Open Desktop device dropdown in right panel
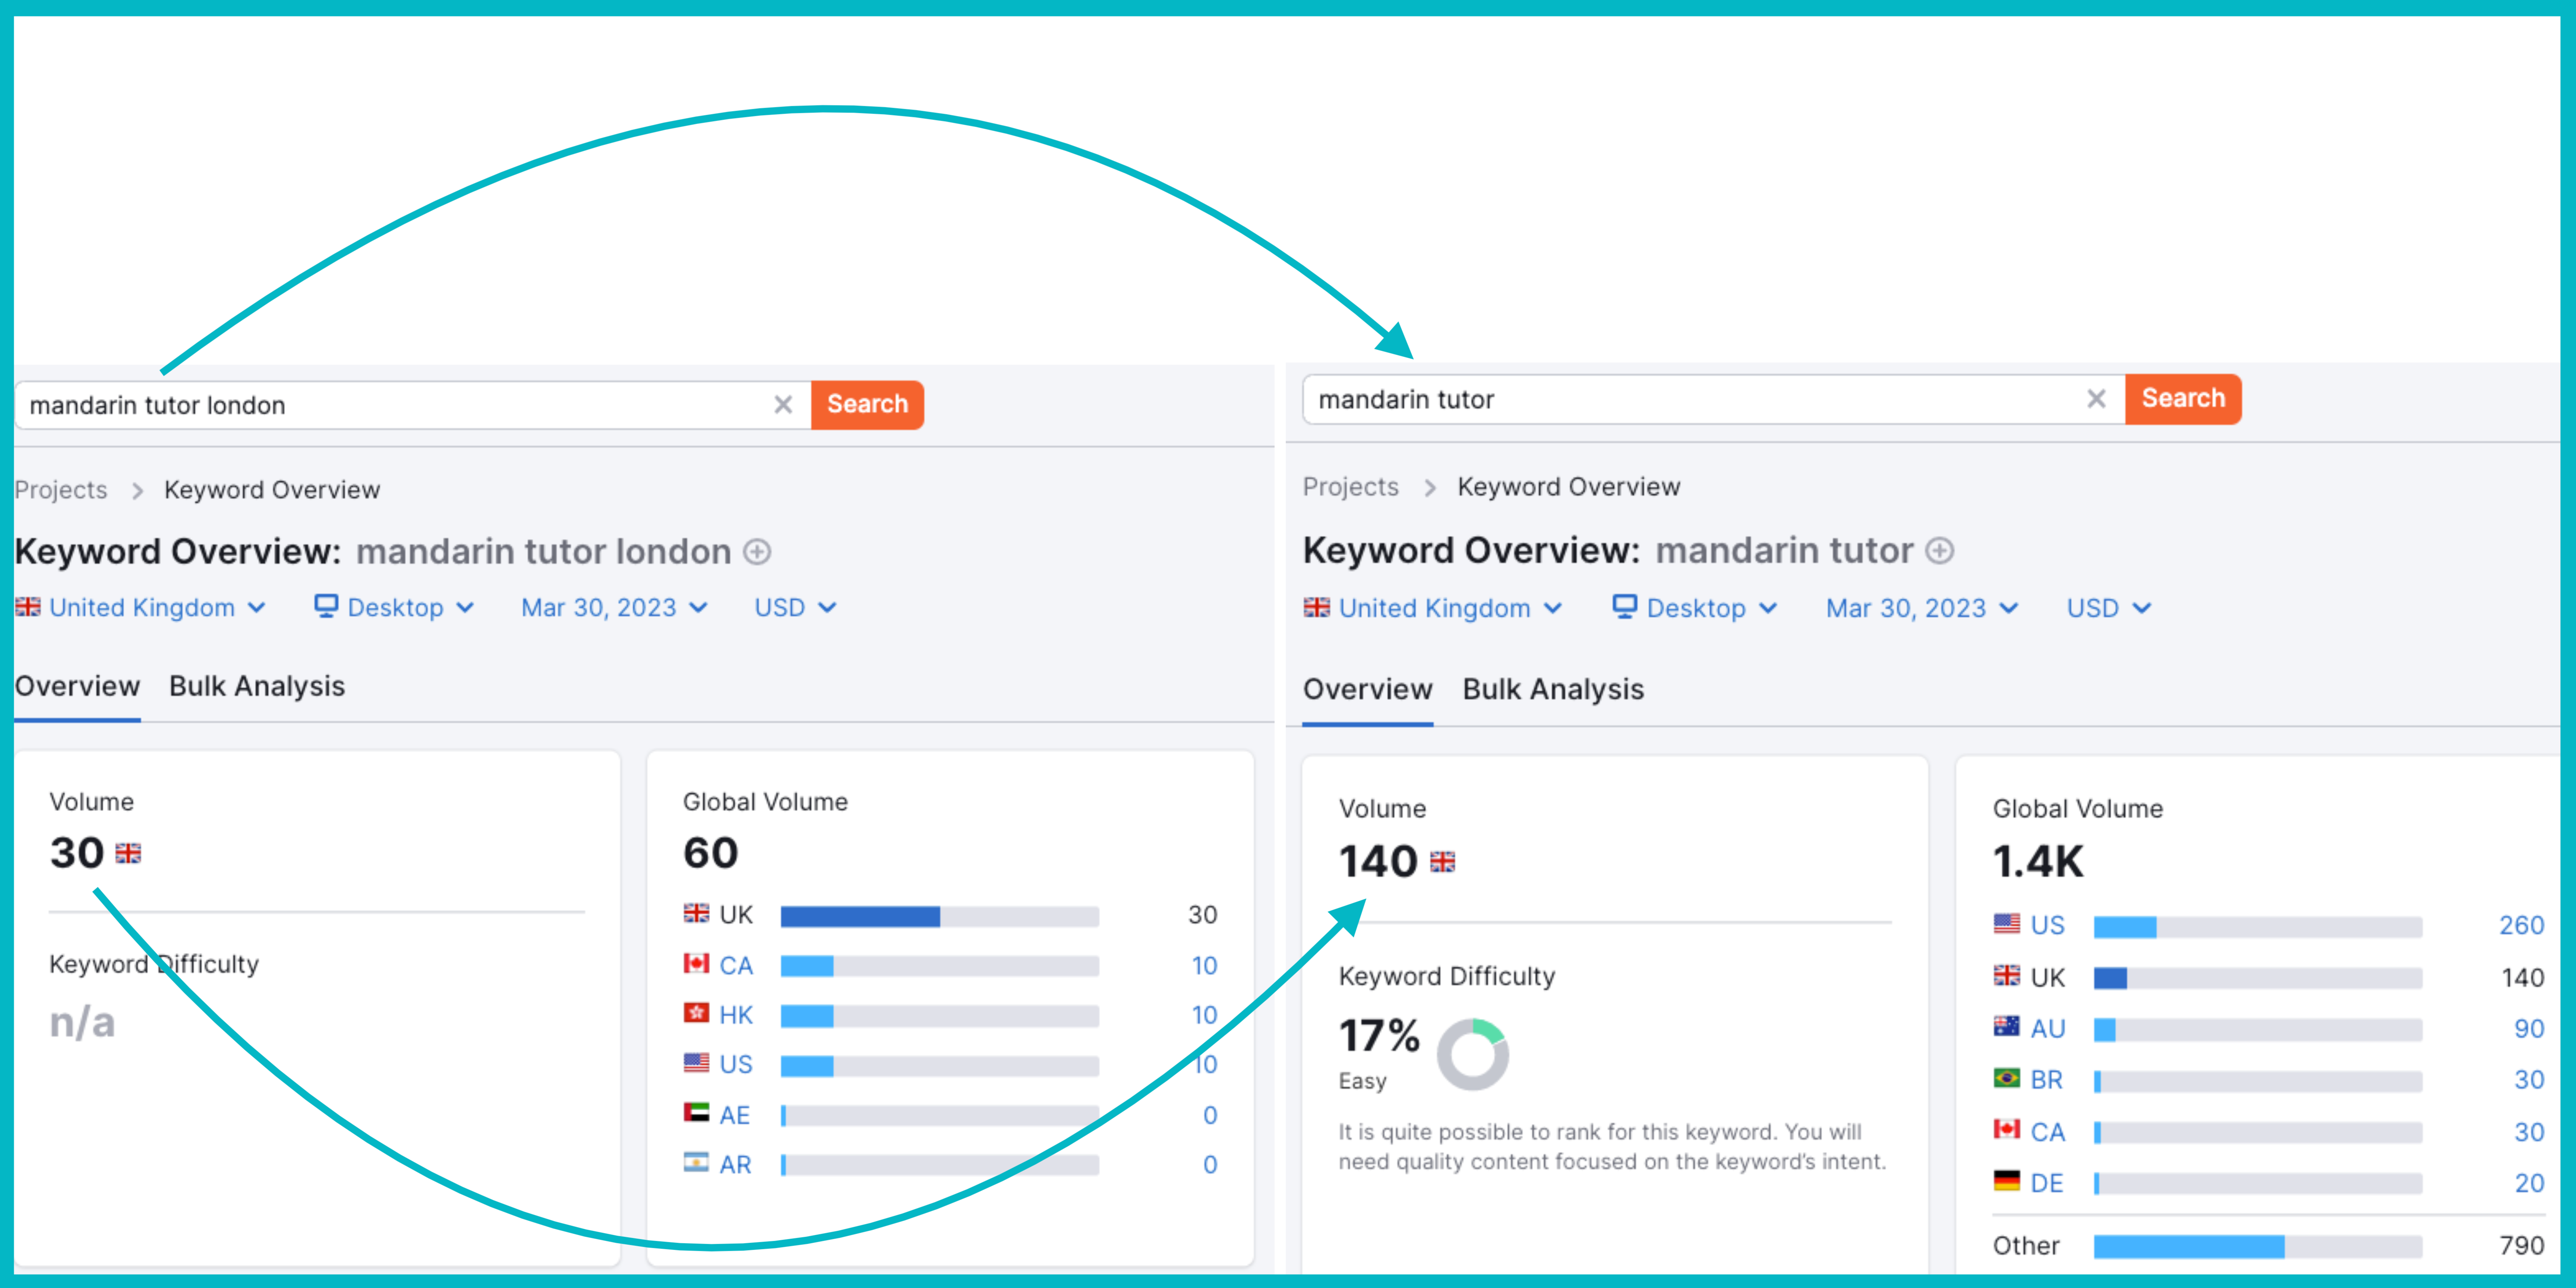The width and height of the screenshot is (2576, 1288). (x=1695, y=608)
